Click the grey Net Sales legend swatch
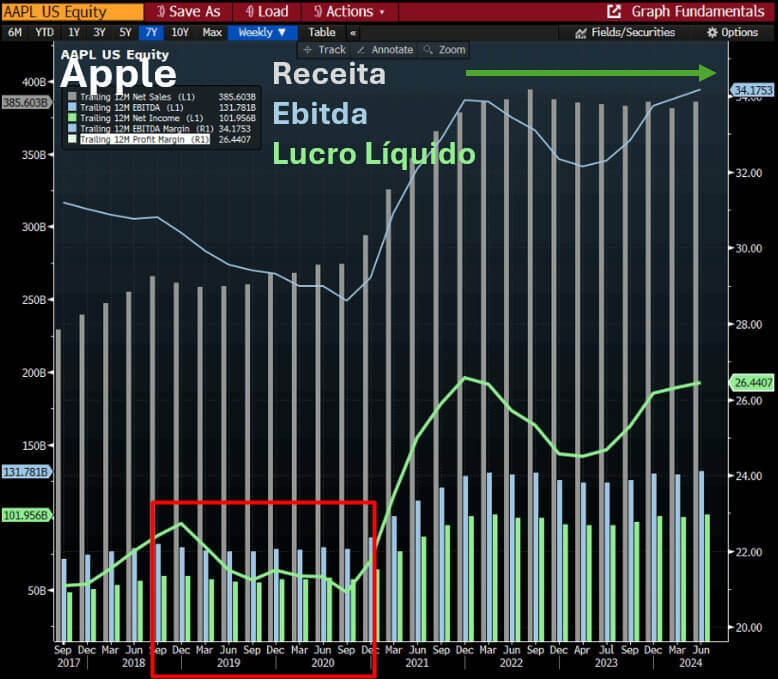Screen dimensions: 778x679 point(72,96)
